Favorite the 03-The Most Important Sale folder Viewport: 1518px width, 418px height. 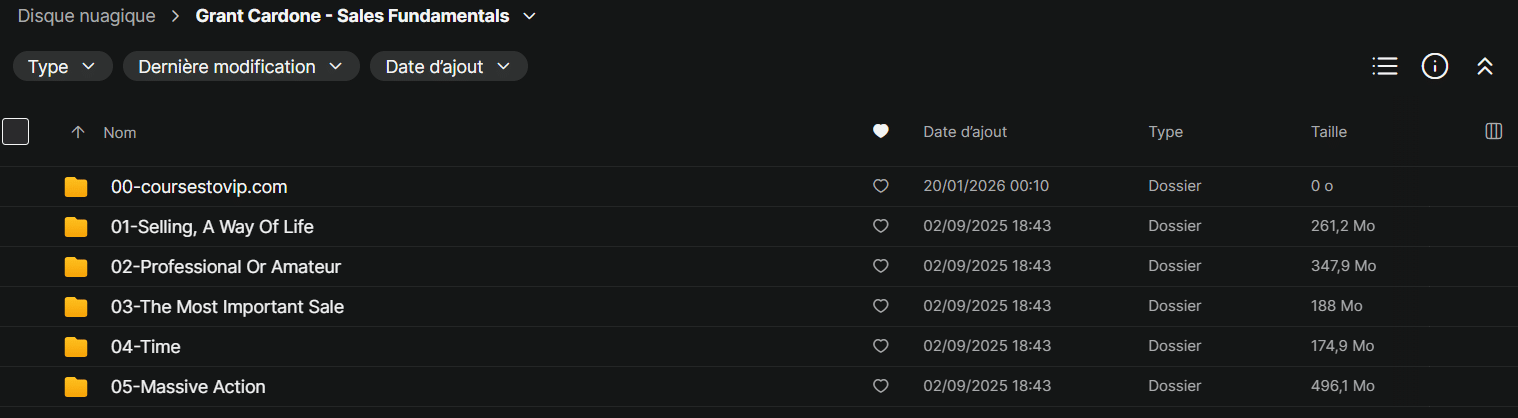(881, 306)
